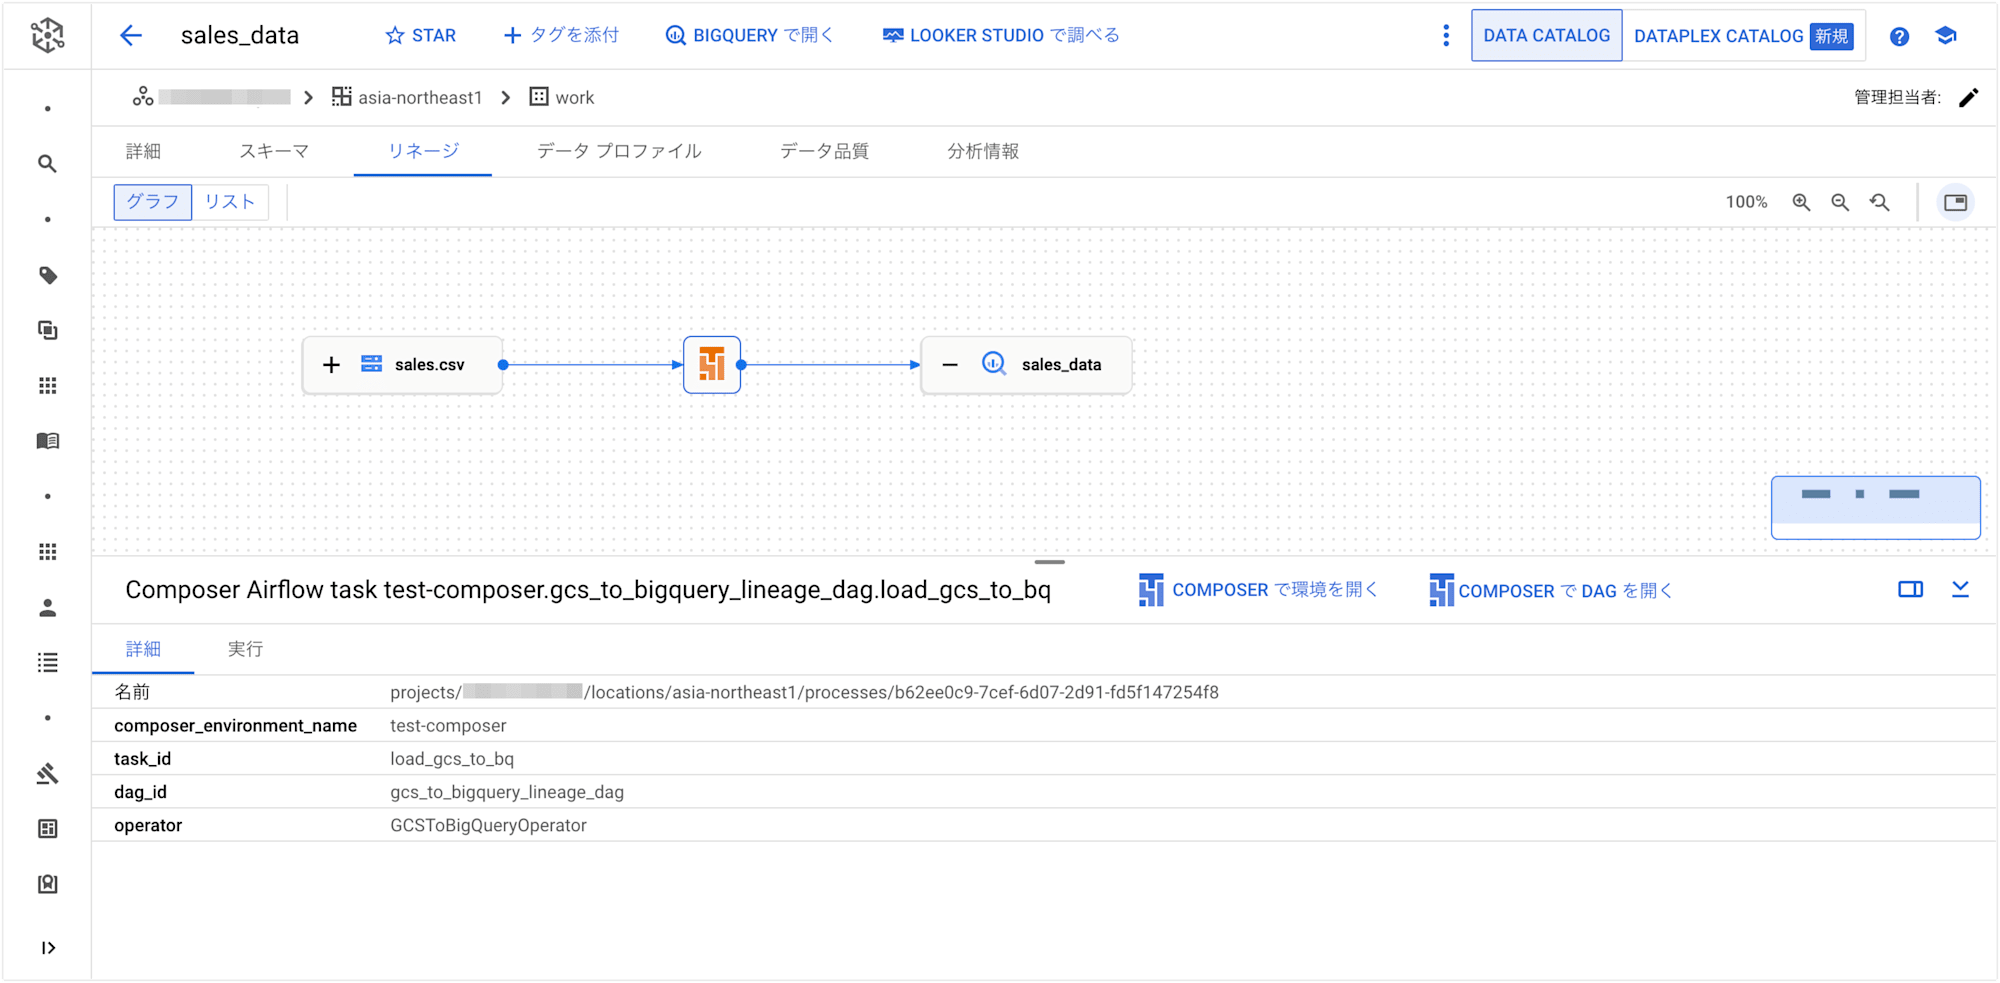Open the データ品質 tab
Image resolution: width=2000 pixels, height=983 pixels.
pyautogui.click(x=824, y=151)
